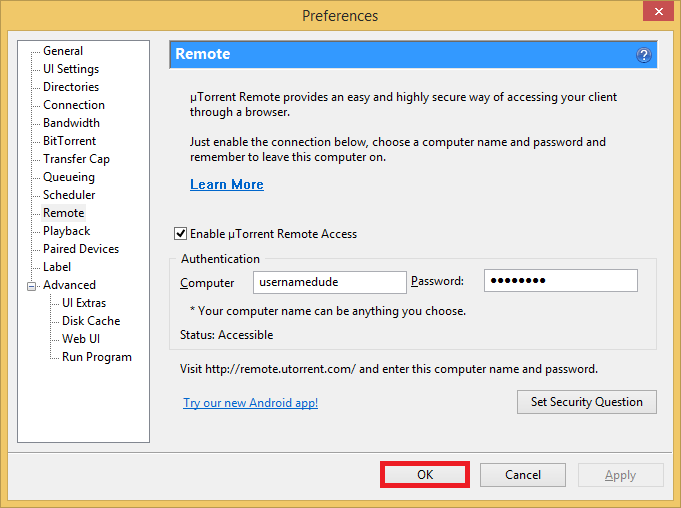Click the Learn More link
This screenshot has height=508, width=681.
click(x=227, y=185)
